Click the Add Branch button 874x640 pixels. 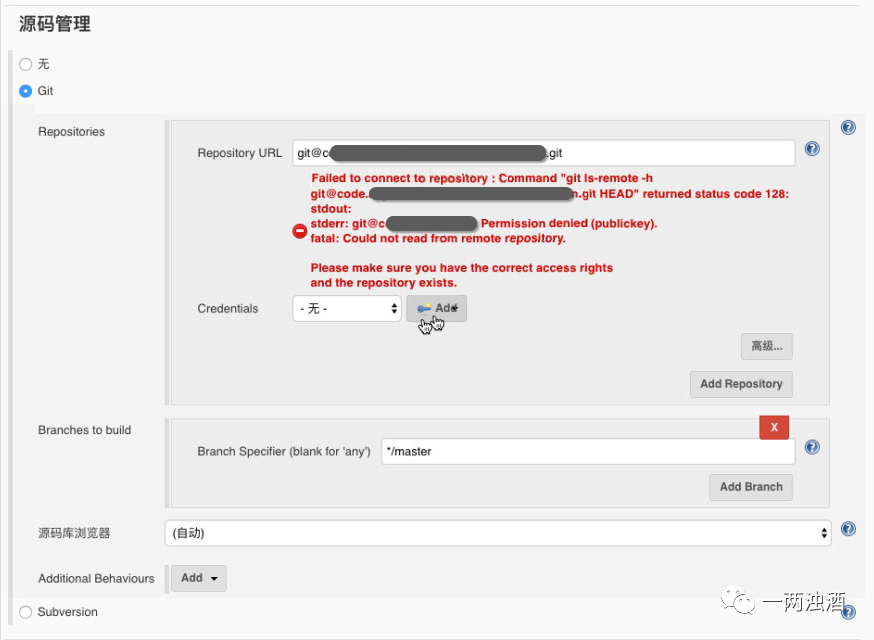coord(751,487)
